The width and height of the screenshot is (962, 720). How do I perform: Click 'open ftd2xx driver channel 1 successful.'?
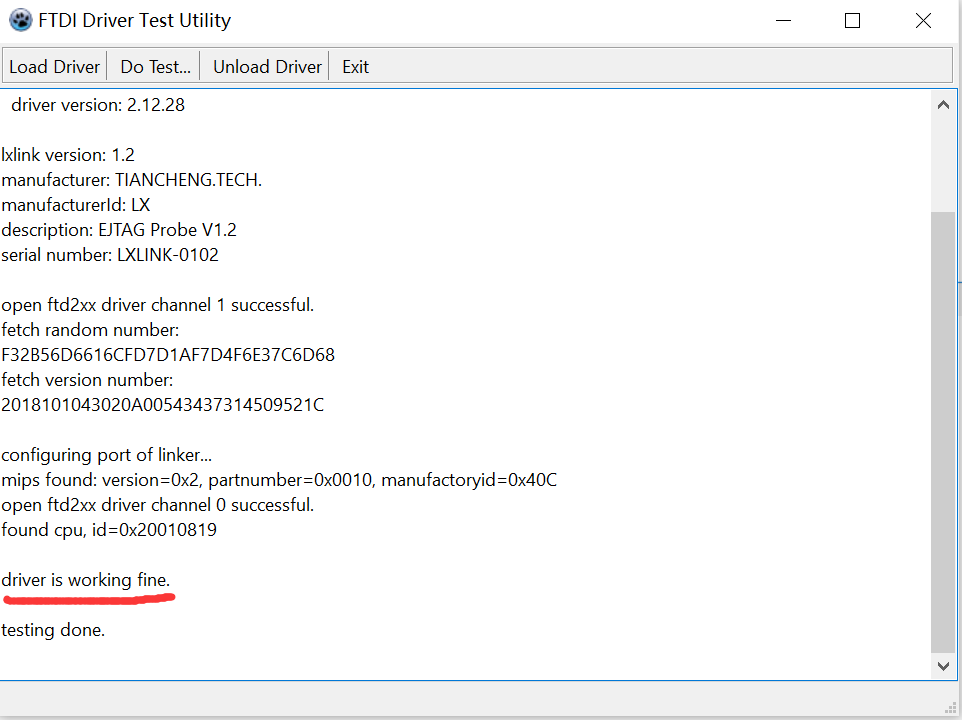158,305
